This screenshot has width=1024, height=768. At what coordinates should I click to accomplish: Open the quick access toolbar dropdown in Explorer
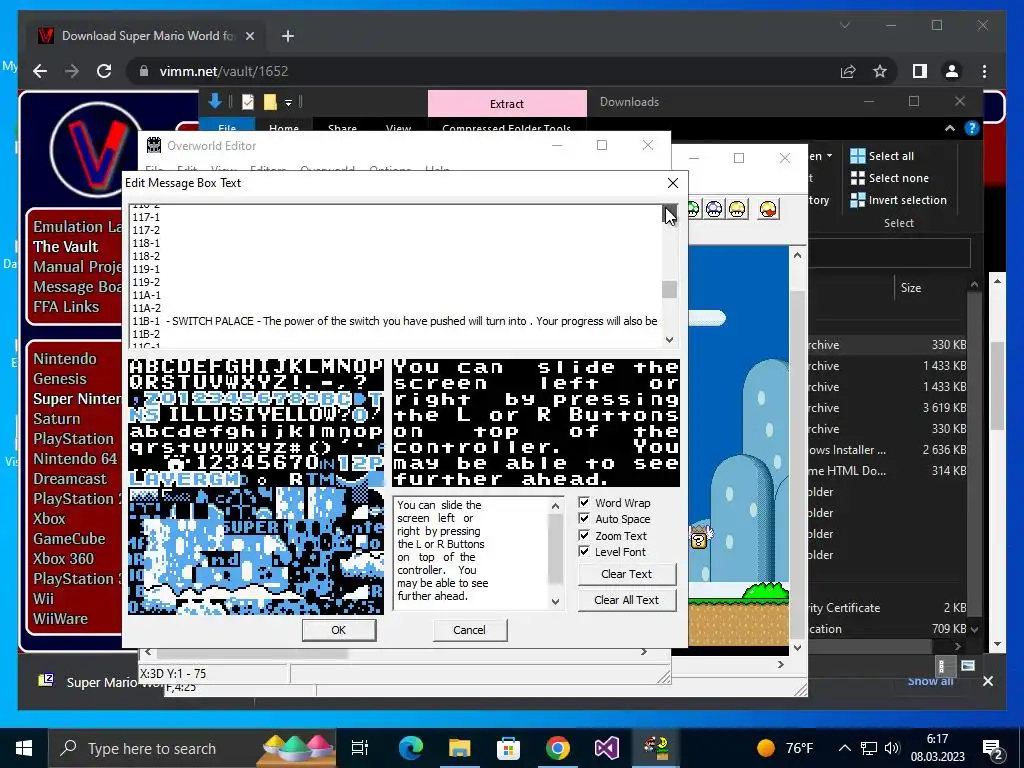[x=288, y=103]
